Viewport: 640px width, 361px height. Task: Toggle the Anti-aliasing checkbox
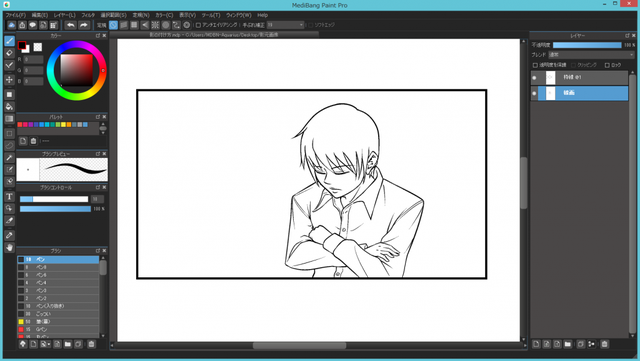[x=198, y=25]
